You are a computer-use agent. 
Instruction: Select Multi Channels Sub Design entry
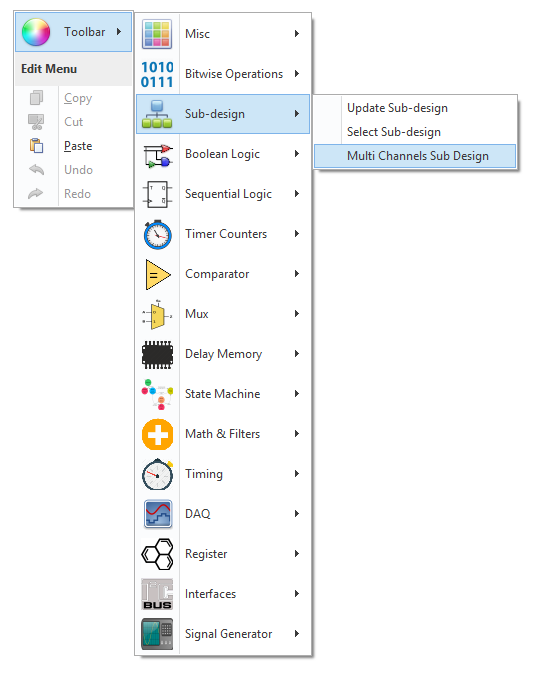[x=415, y=156]
